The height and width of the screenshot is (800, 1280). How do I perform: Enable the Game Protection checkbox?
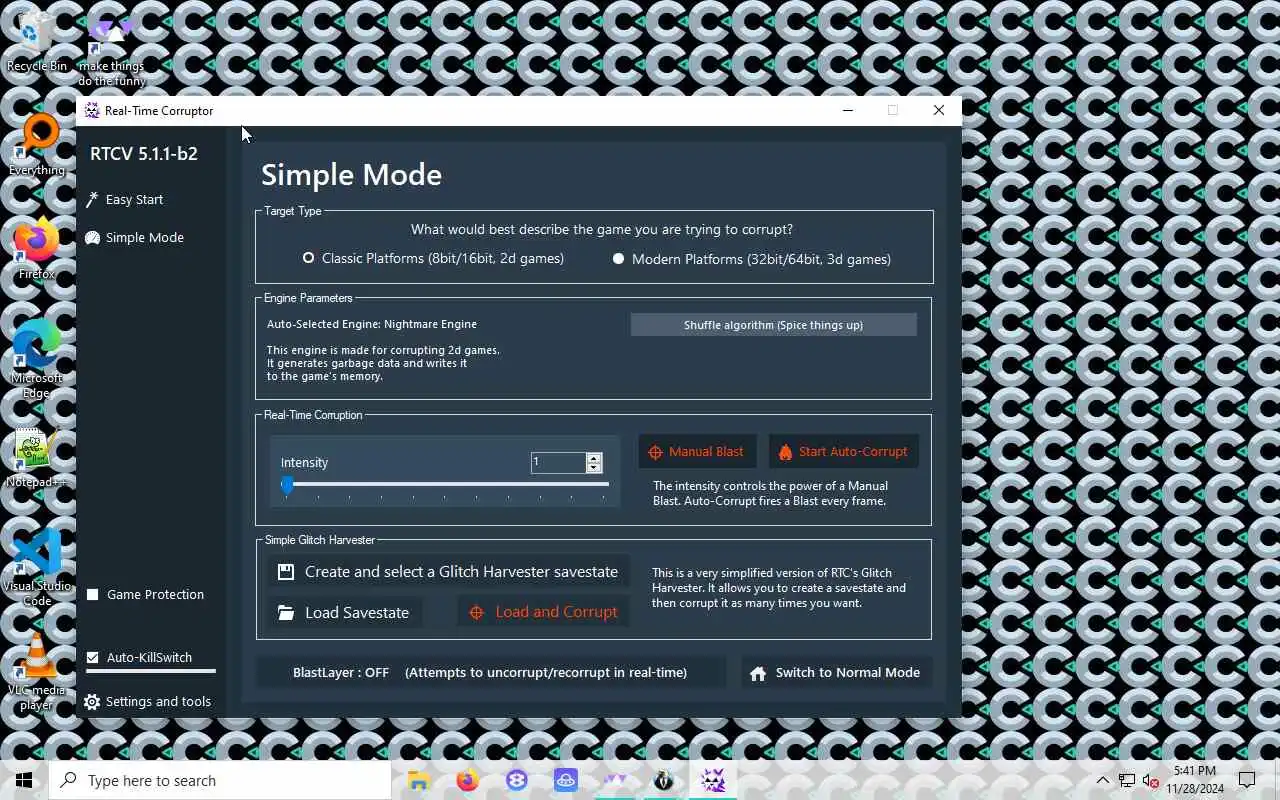(x=93, y=594)
